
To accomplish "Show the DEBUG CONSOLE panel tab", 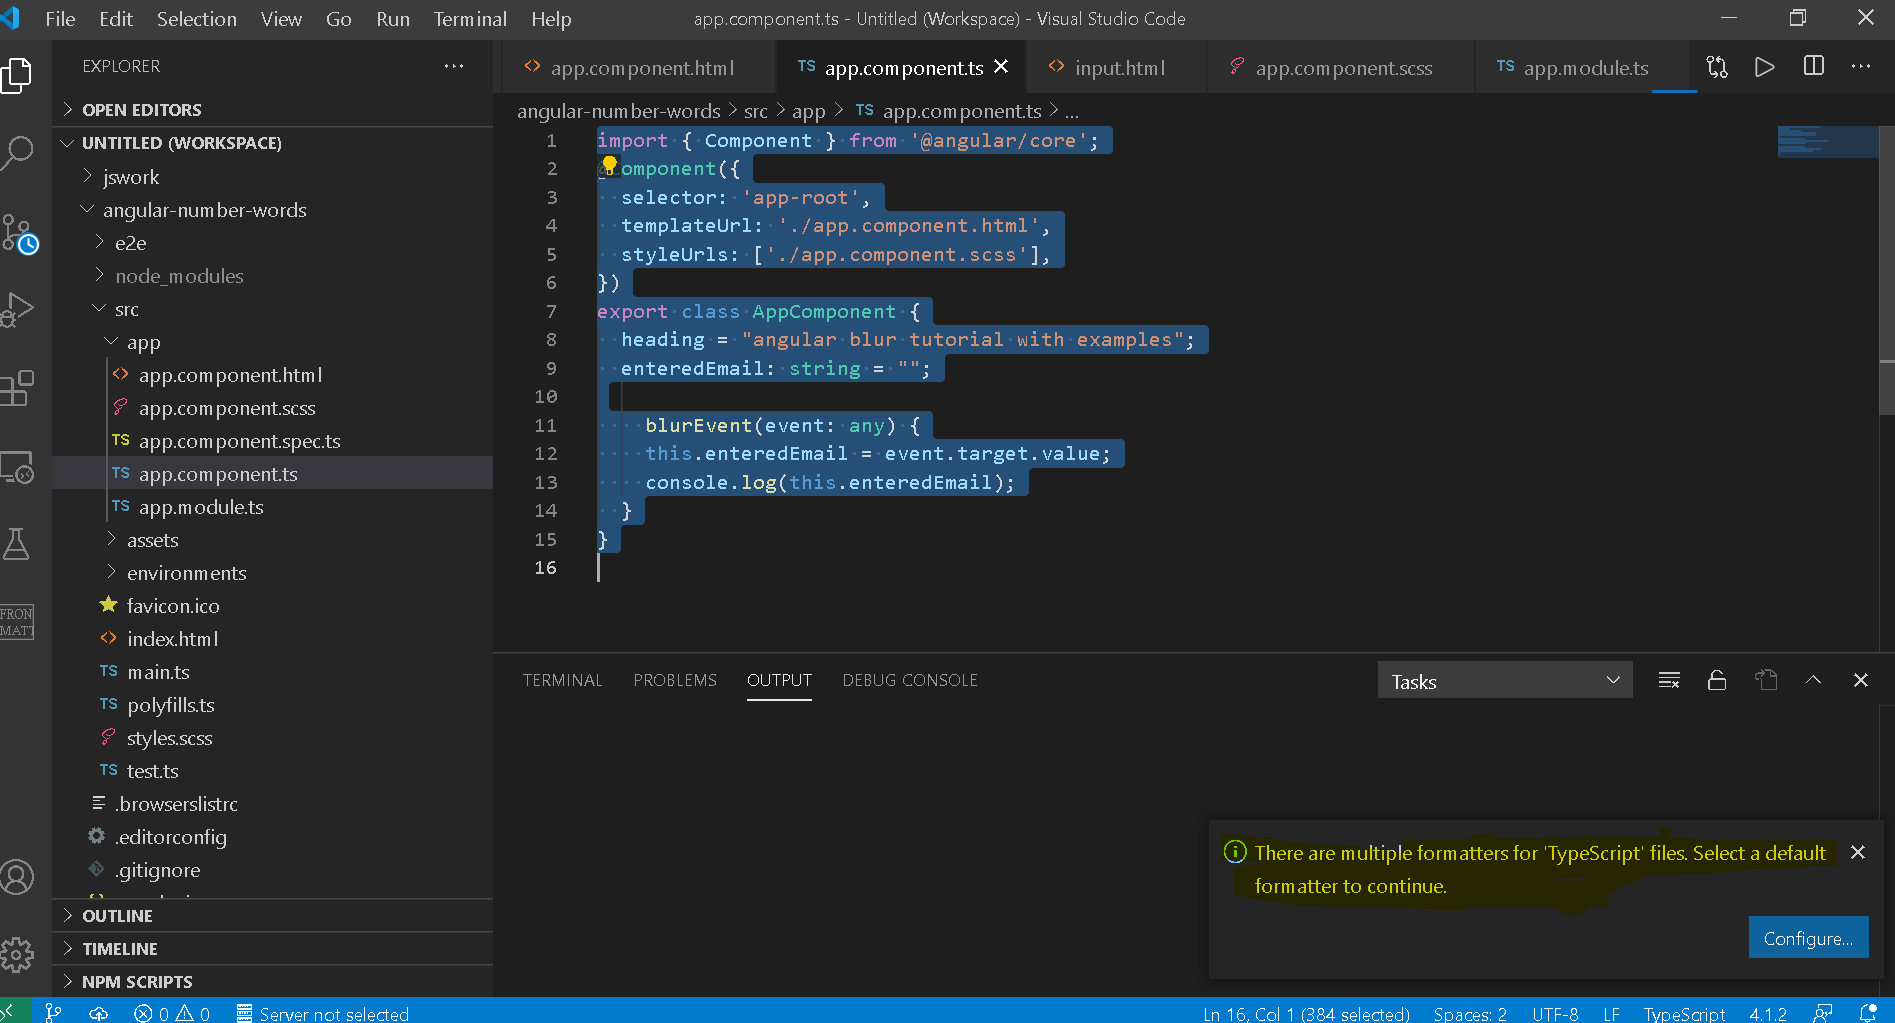I will tap(910, 680).
